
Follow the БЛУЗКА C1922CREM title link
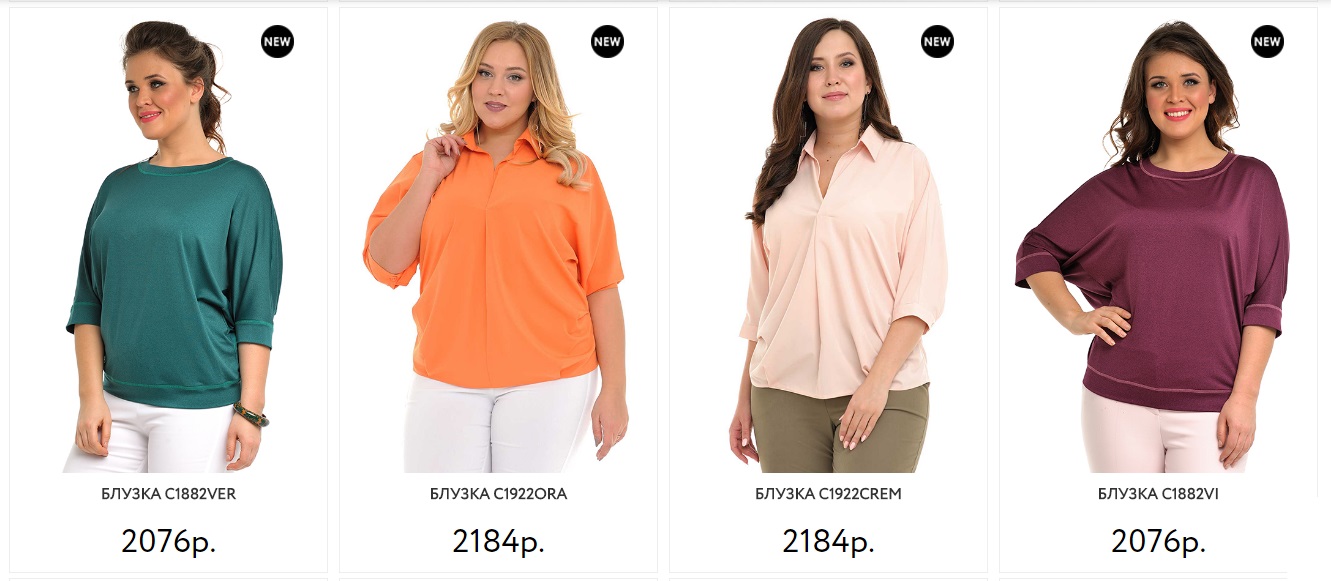828,494
